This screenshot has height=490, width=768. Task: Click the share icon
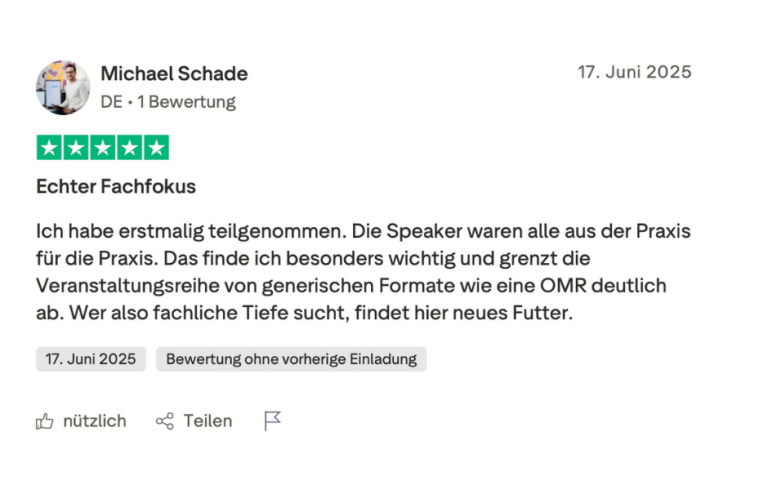165,421
